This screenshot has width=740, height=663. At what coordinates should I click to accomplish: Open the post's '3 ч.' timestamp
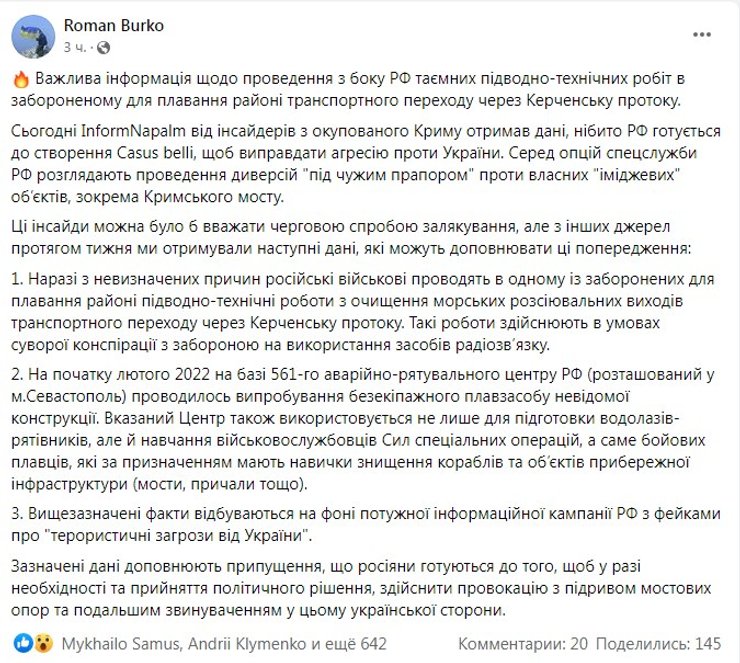(x=76, y=46)
